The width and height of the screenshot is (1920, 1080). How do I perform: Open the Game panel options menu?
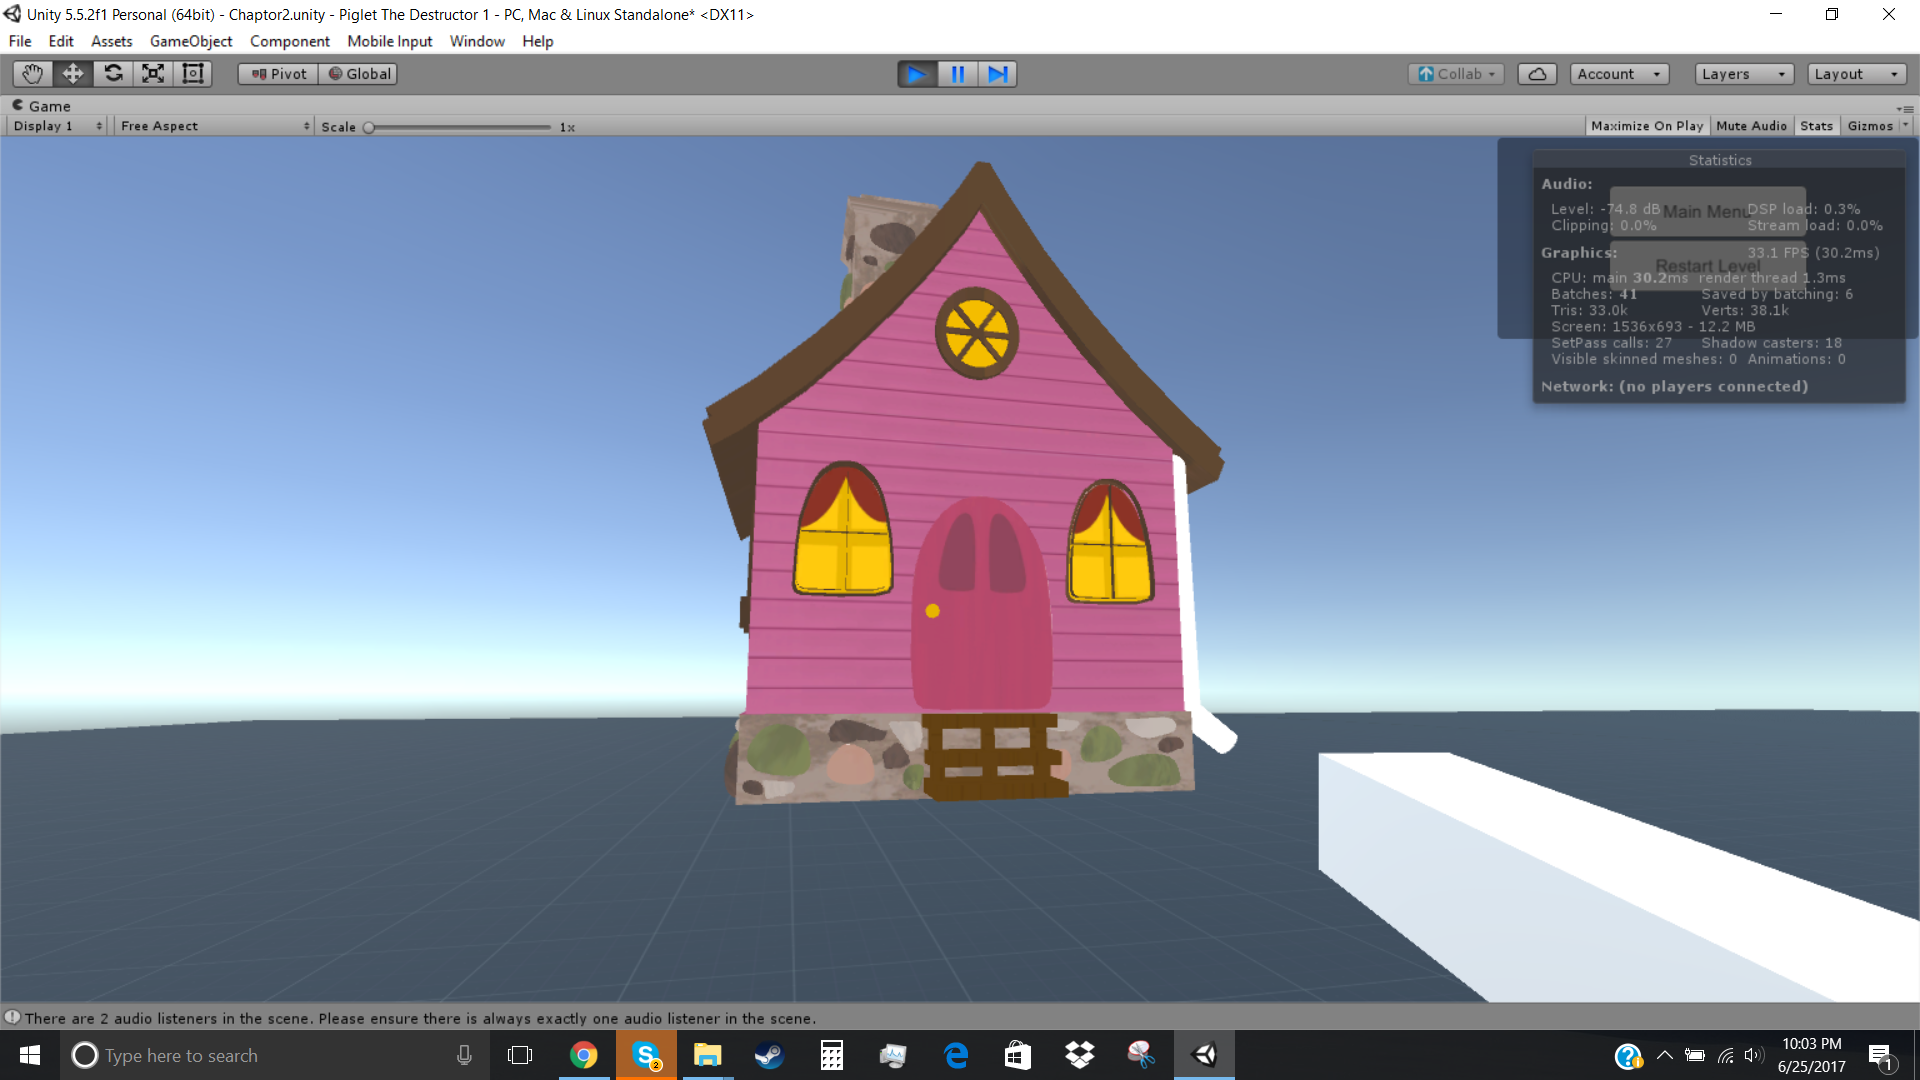point(1905,107)
